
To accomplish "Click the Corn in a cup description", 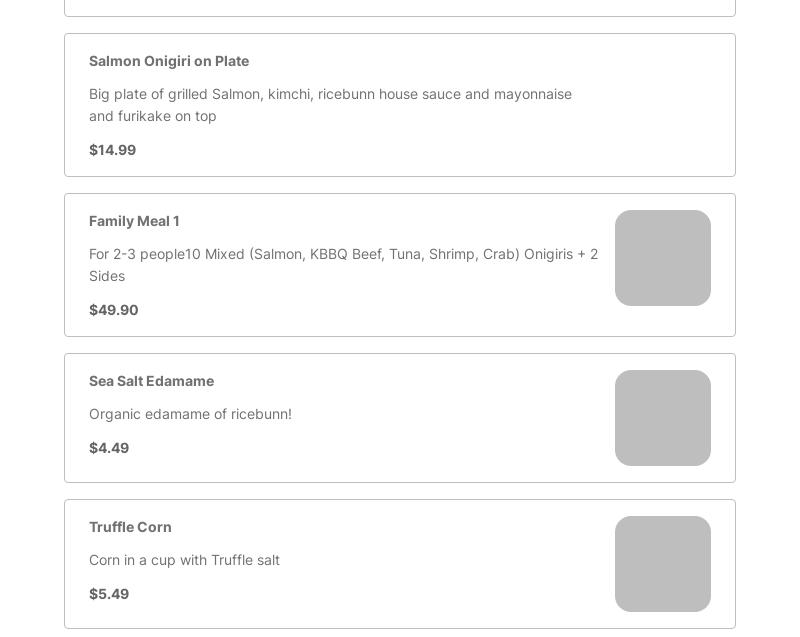I will tap(184, 560).
